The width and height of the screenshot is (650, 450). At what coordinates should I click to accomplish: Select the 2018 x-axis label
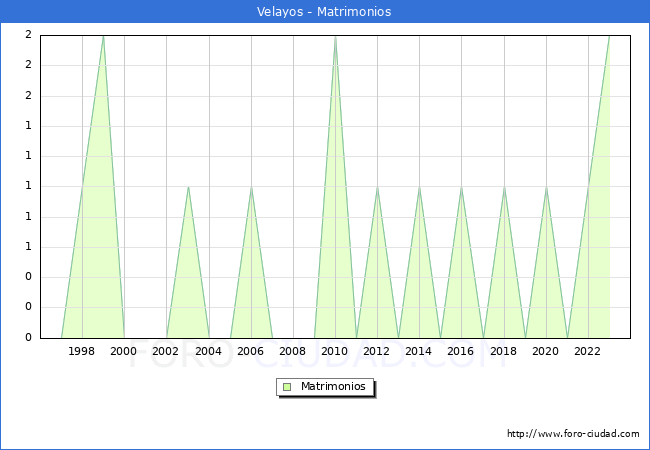503,351
